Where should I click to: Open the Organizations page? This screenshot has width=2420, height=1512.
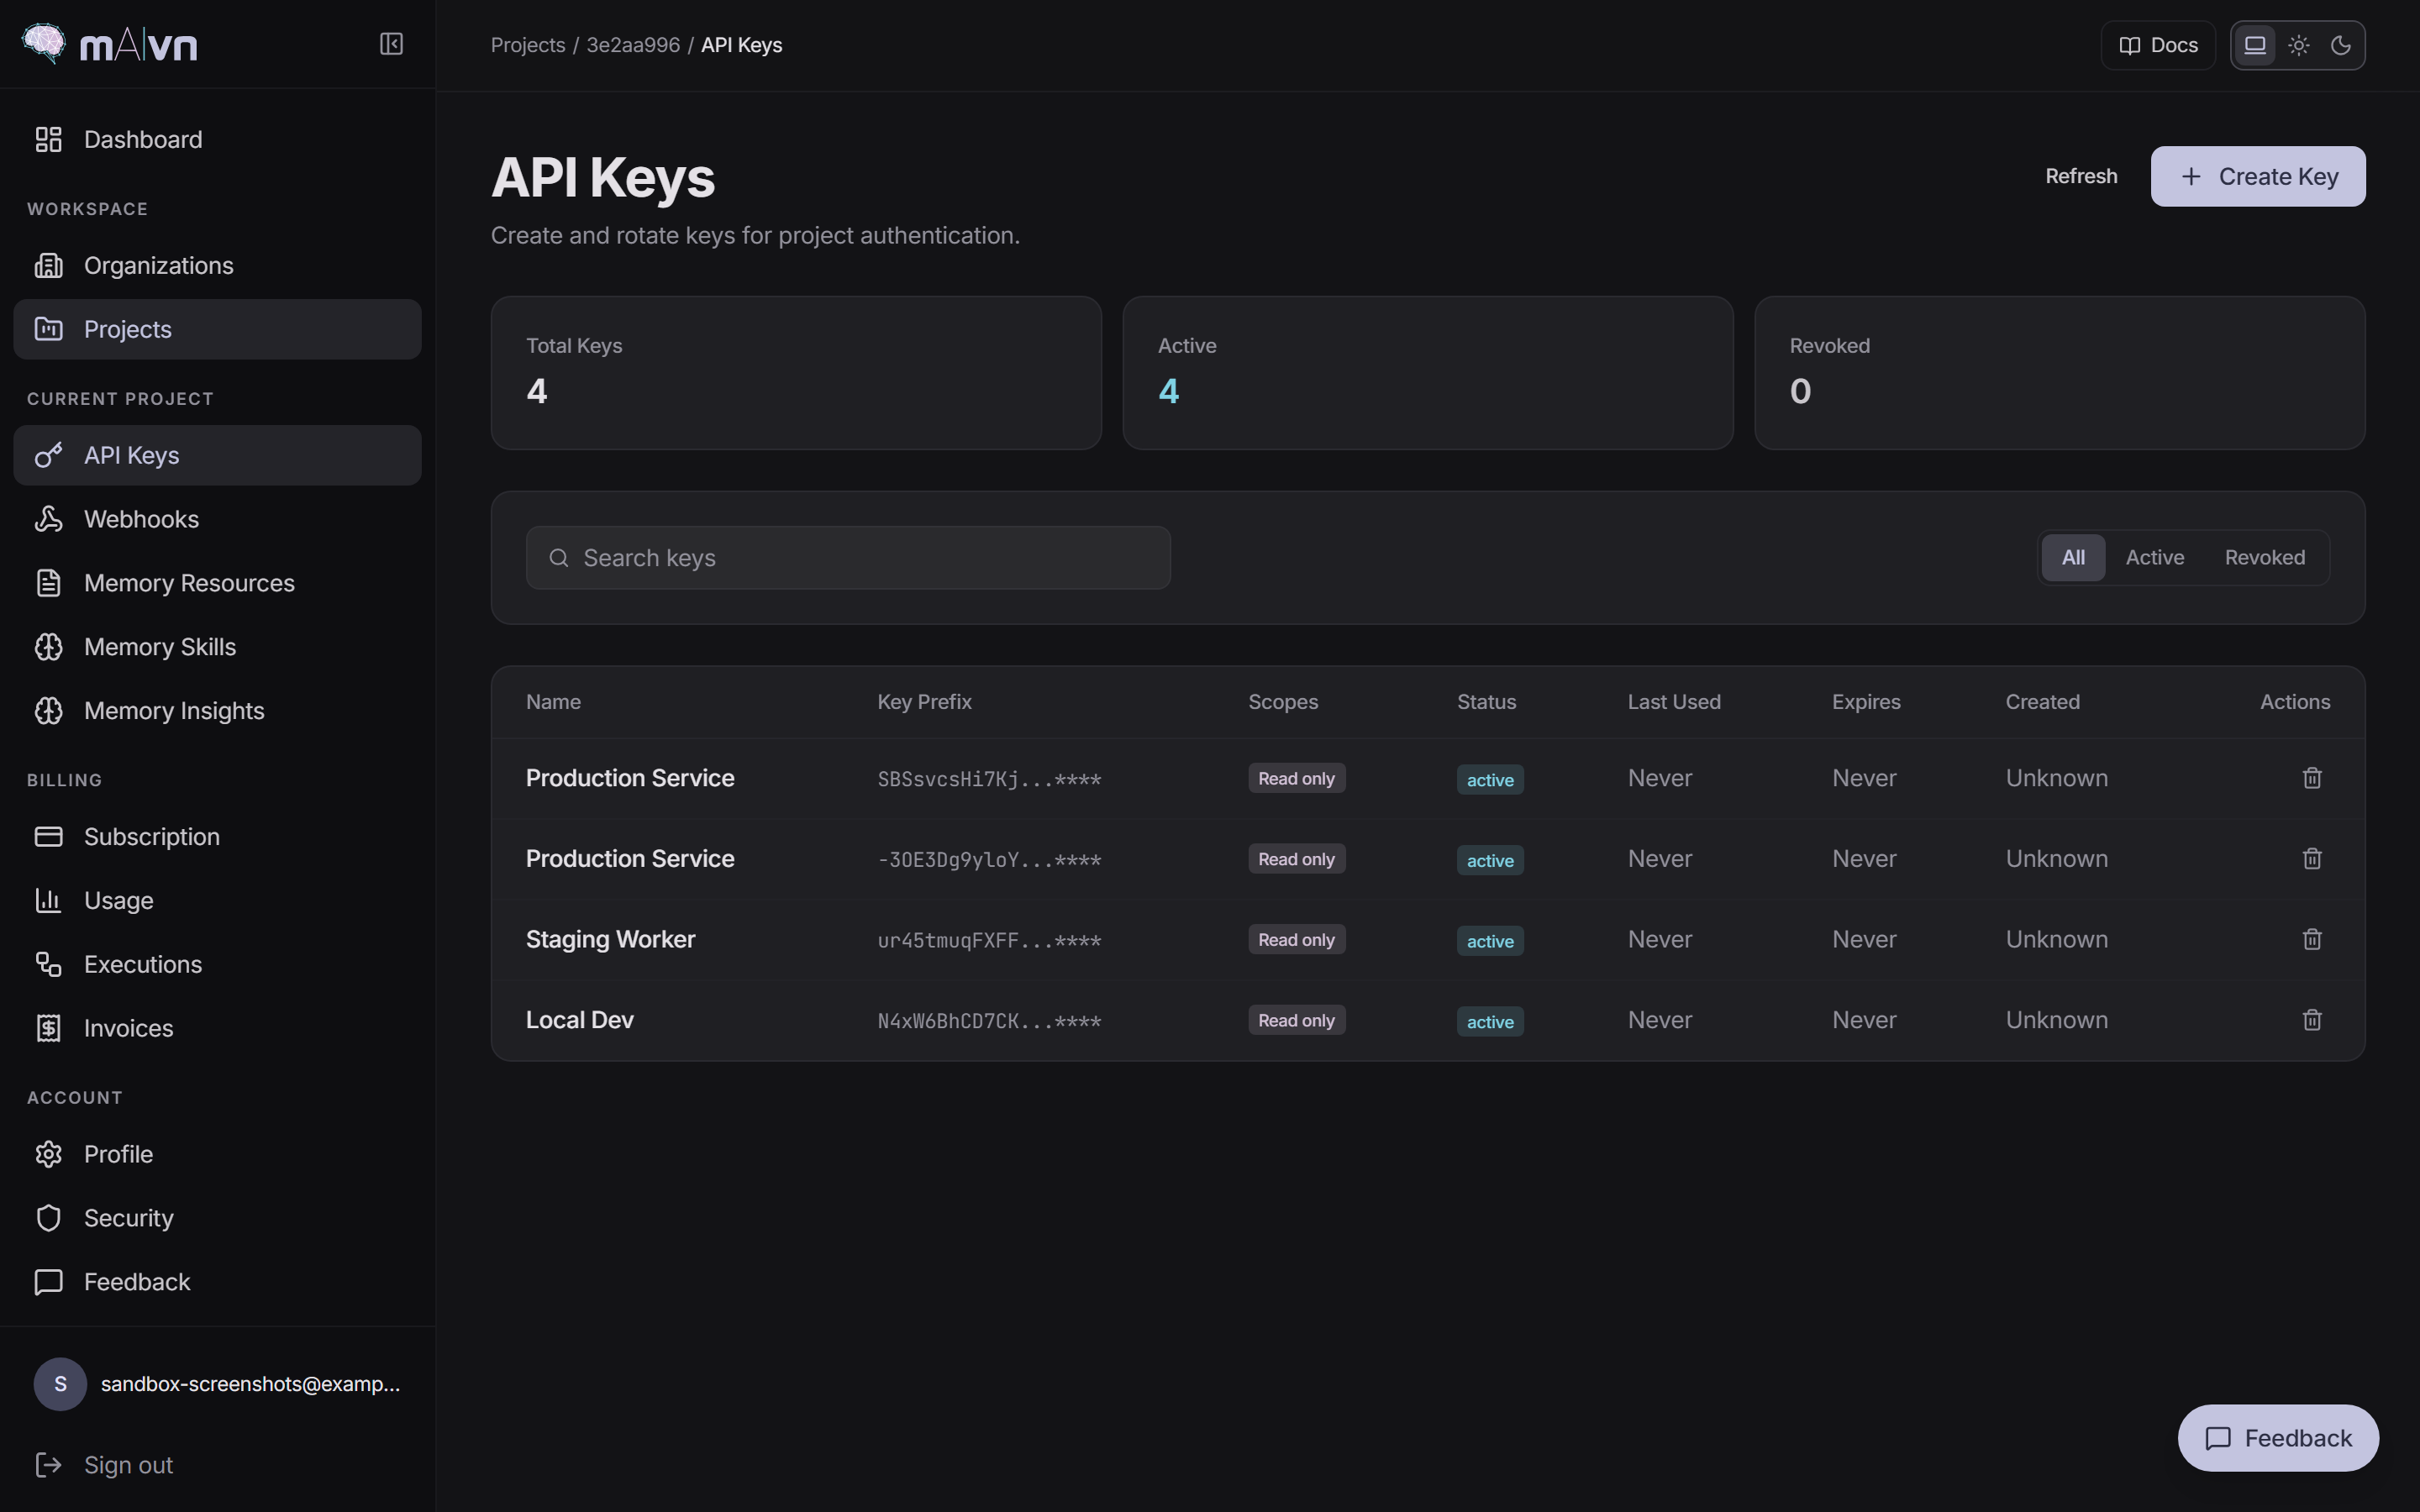(217, 265)
